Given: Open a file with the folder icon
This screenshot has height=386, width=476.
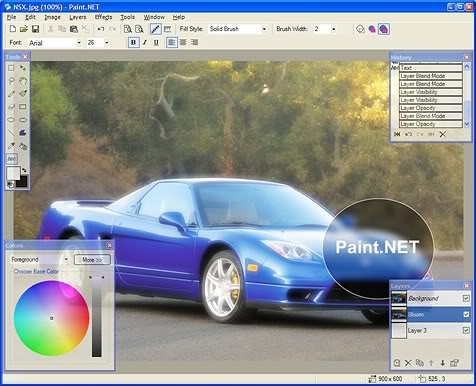Looking at the screenshot, I should [x=24, y=29].
